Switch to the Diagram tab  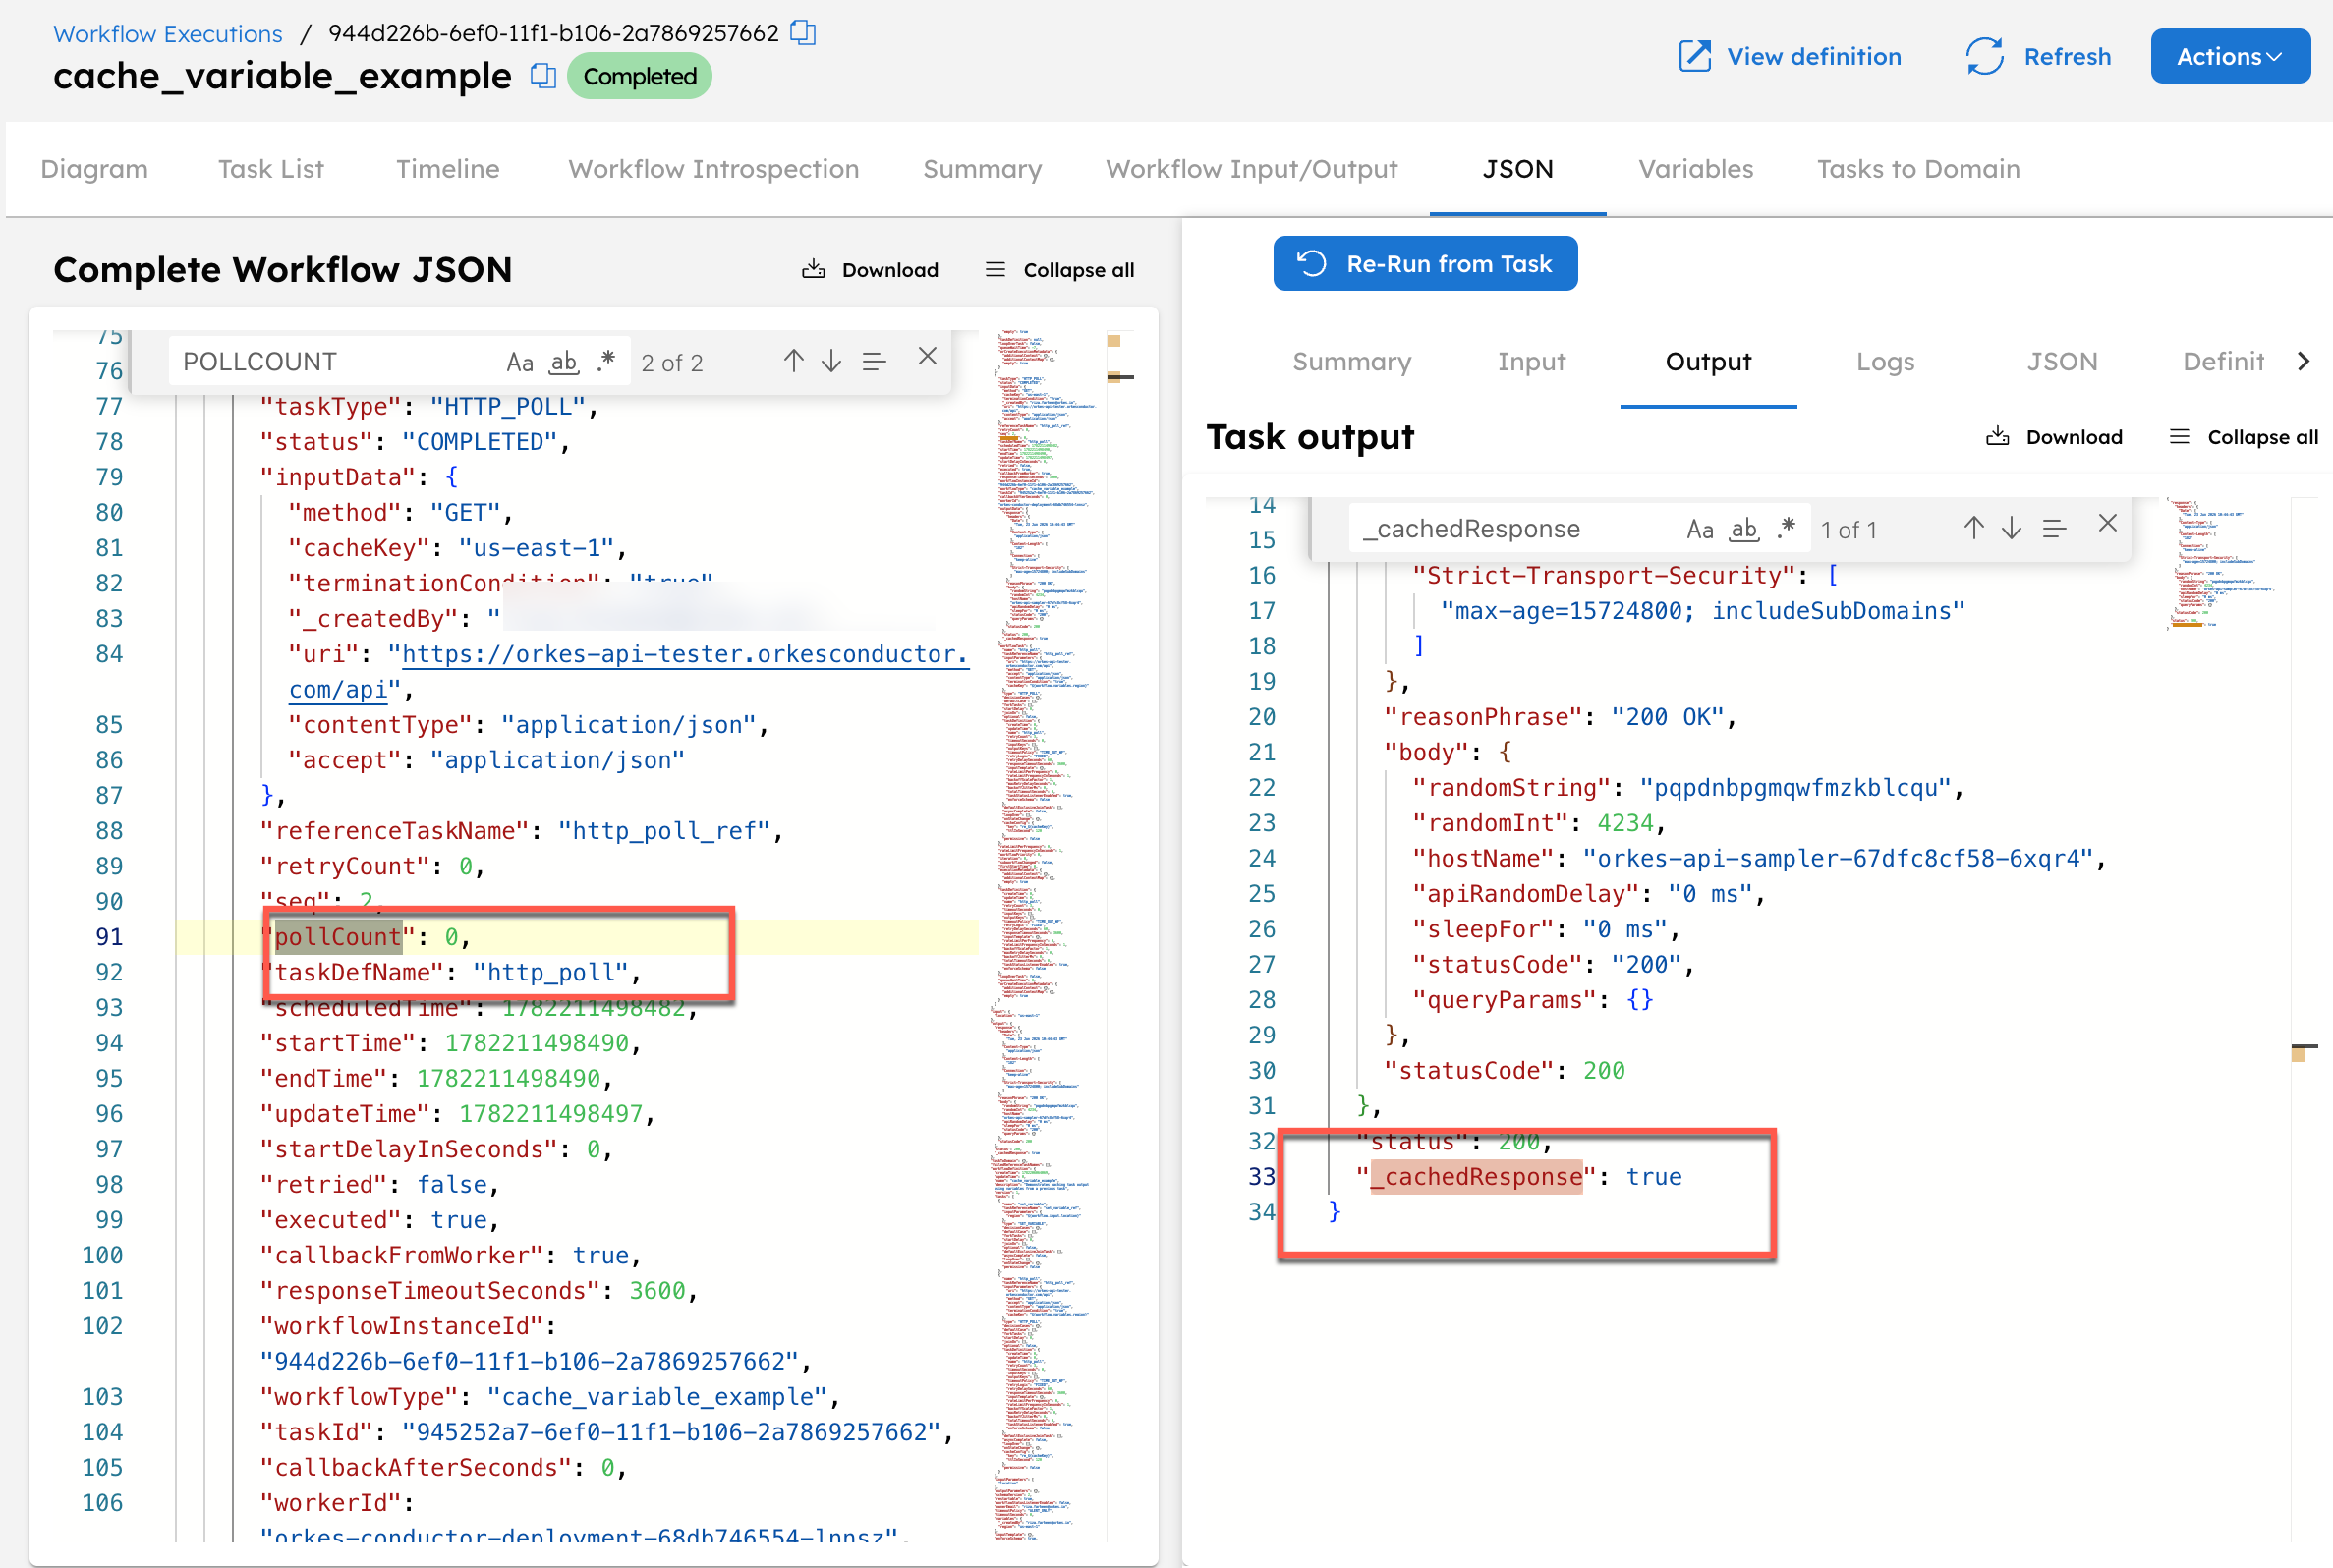95,169
